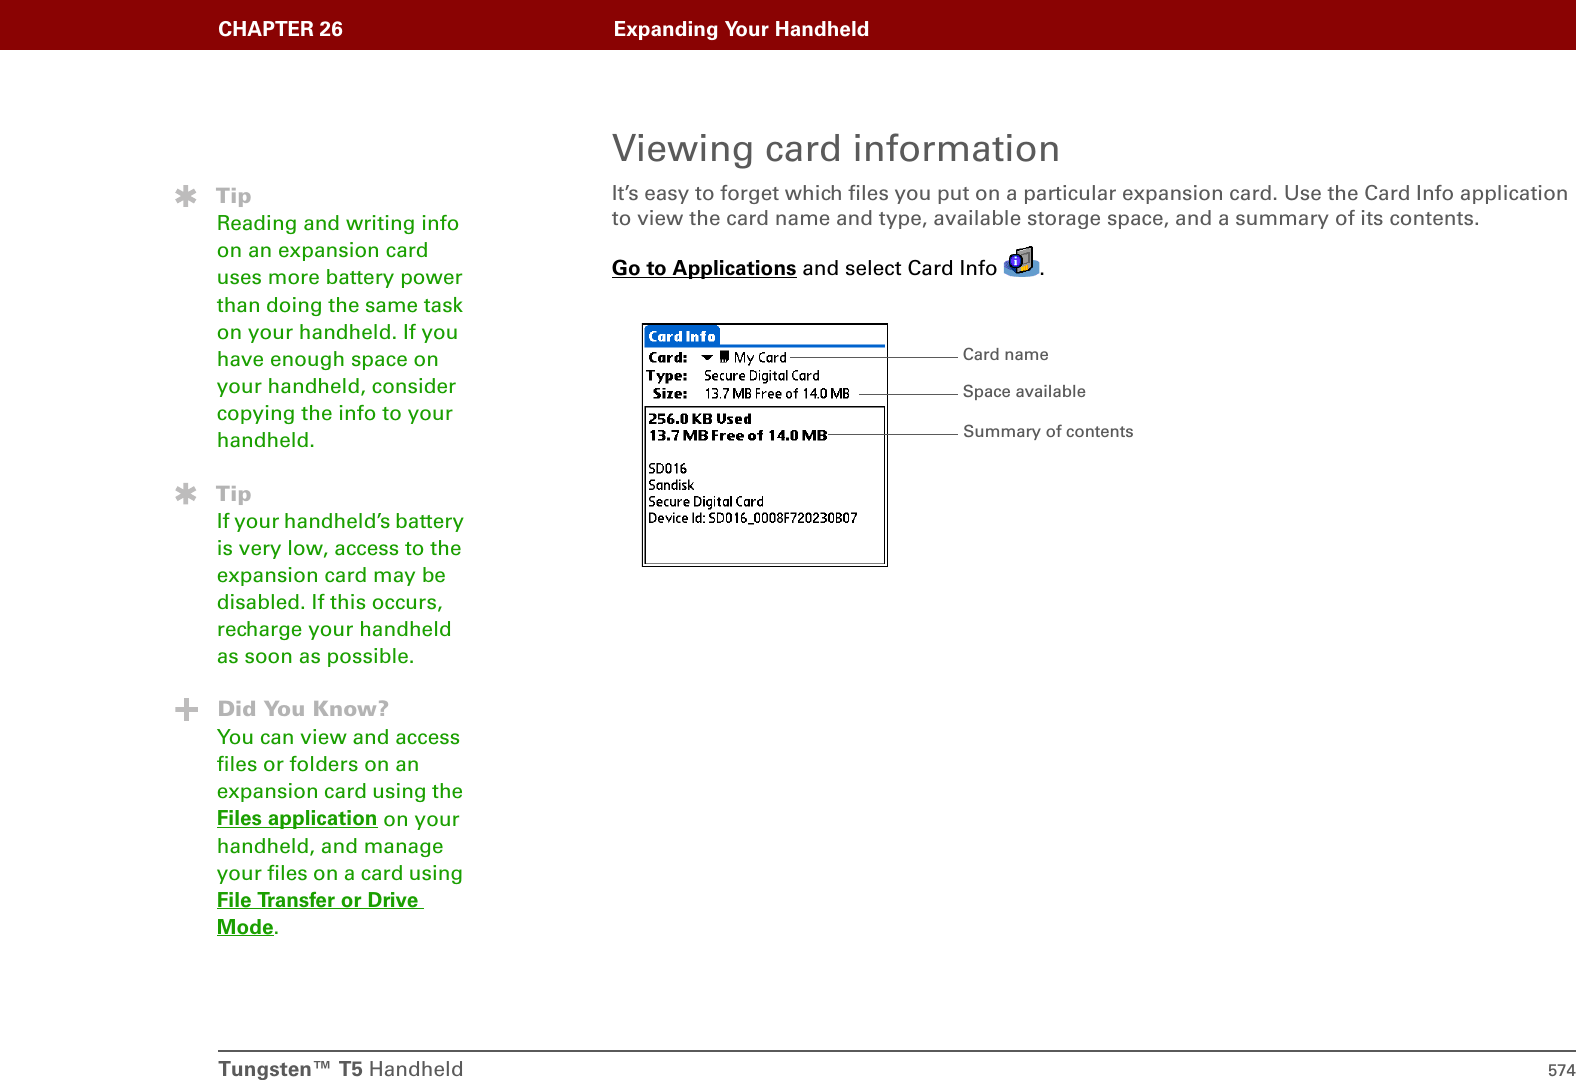Click 'Secure Digital Card' in the Type row

point(762,376)
